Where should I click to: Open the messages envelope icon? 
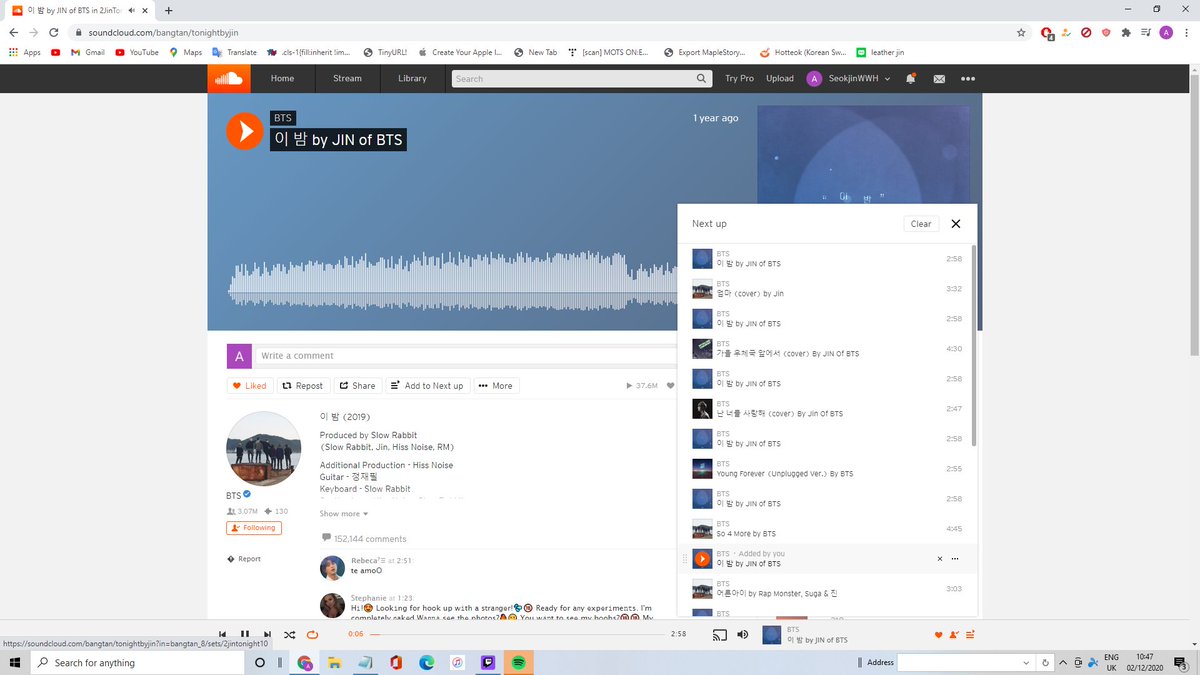point(939,78)
